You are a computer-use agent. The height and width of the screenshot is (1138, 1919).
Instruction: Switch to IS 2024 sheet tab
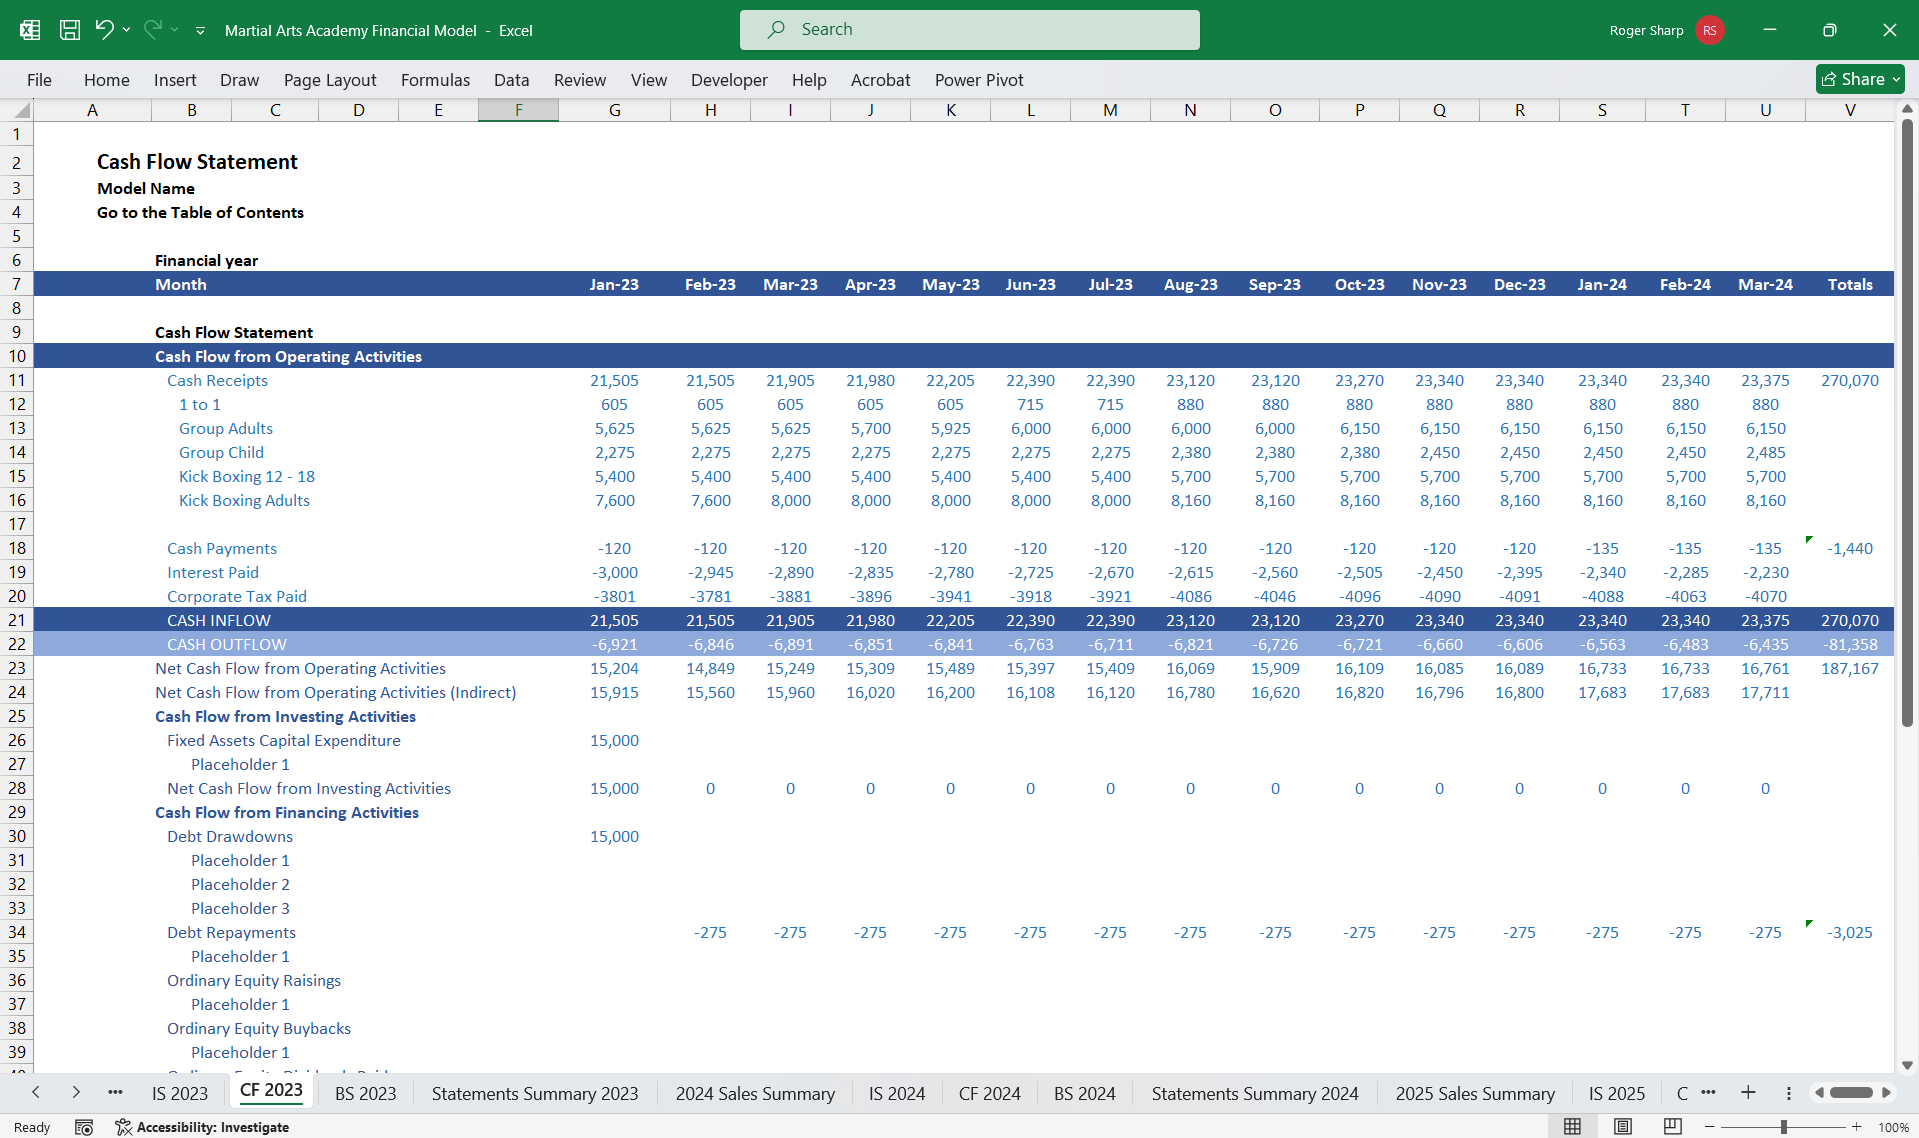point(897,1094)
